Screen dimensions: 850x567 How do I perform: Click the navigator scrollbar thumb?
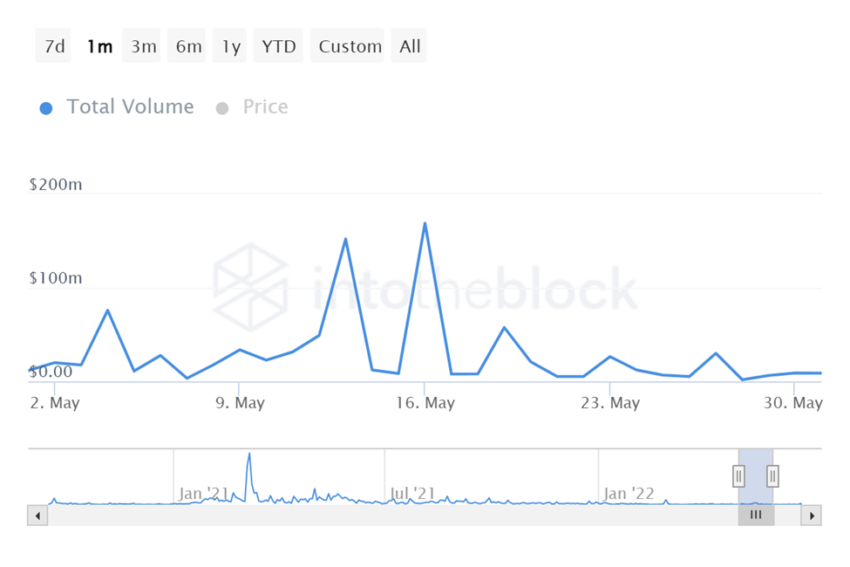(x=756, y=515)
